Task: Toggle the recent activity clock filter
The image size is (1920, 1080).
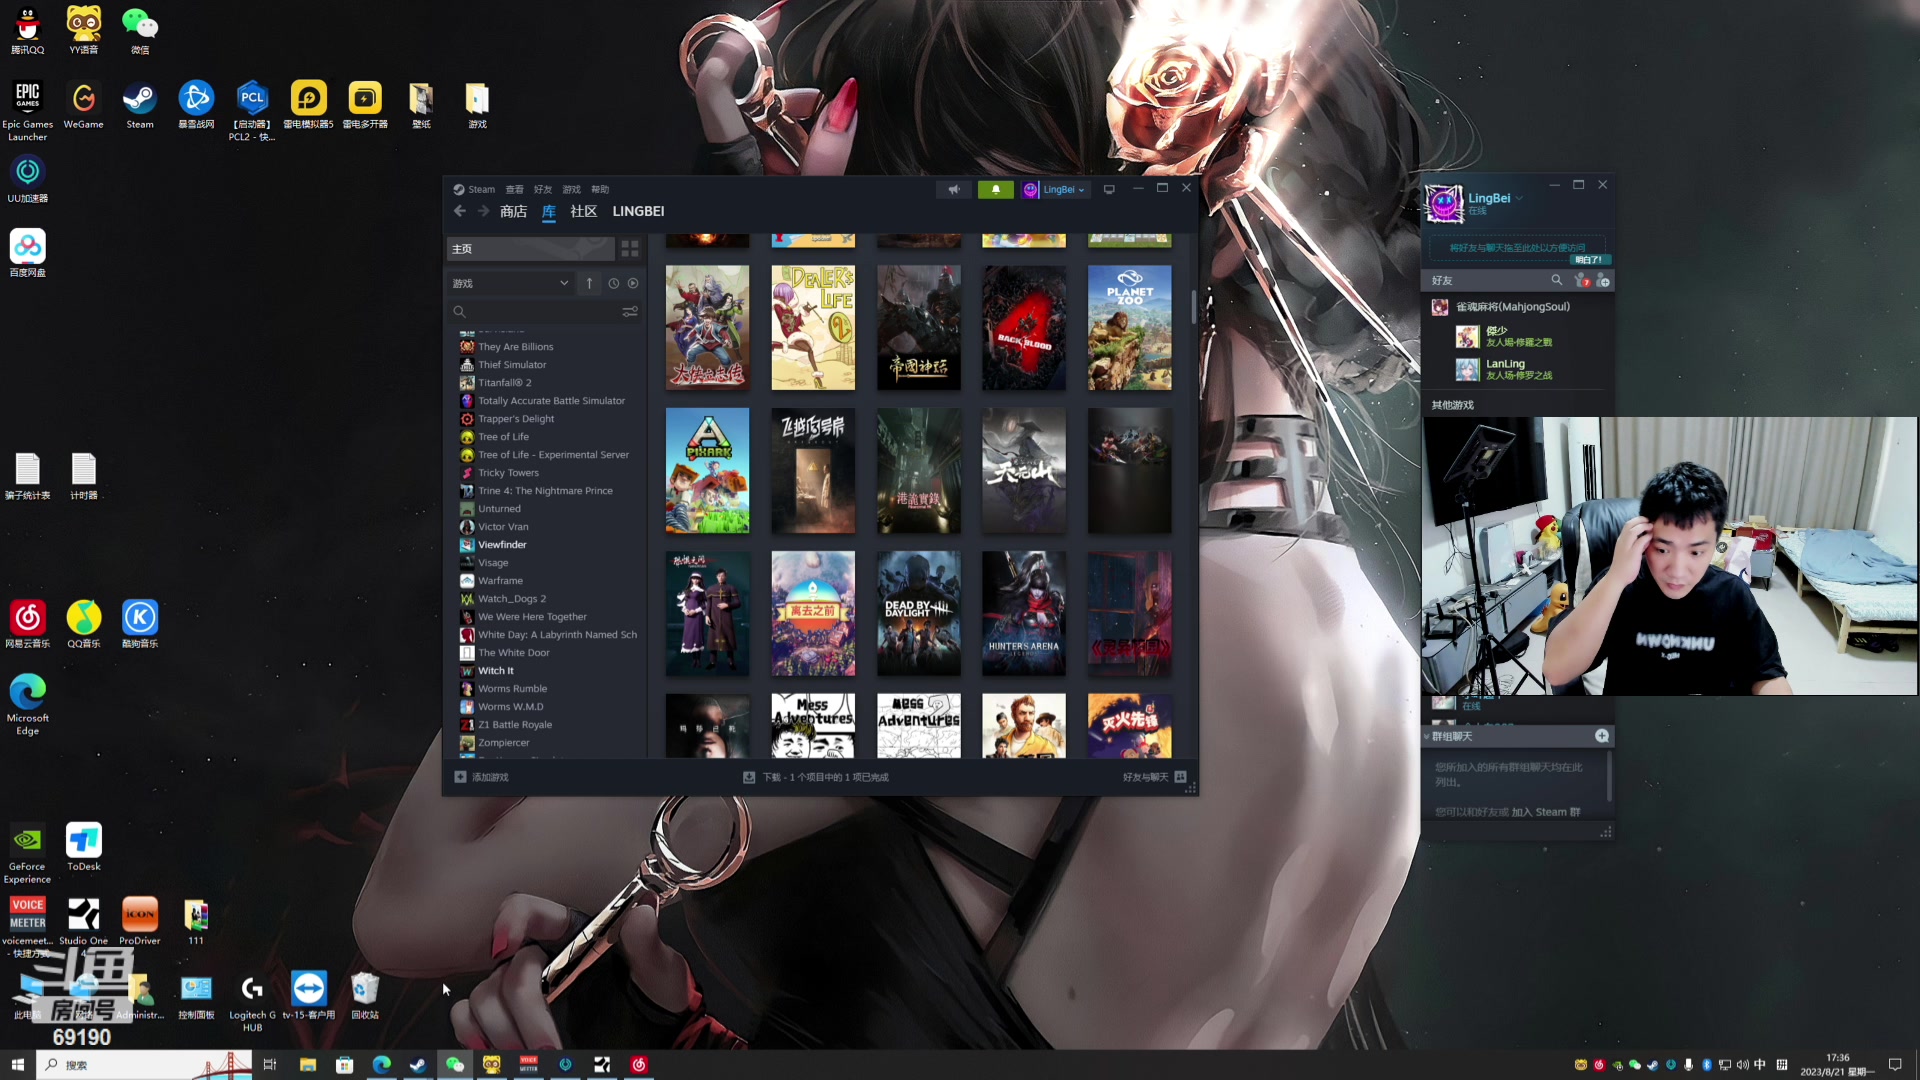Action: click(614, 283)
